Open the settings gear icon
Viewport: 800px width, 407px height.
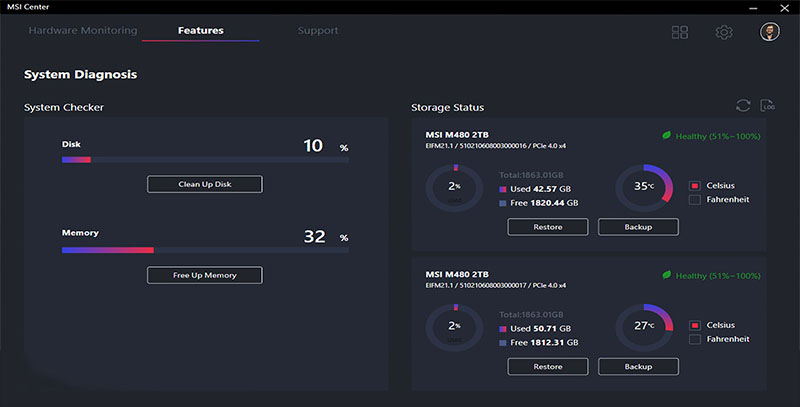coord(723,32)
